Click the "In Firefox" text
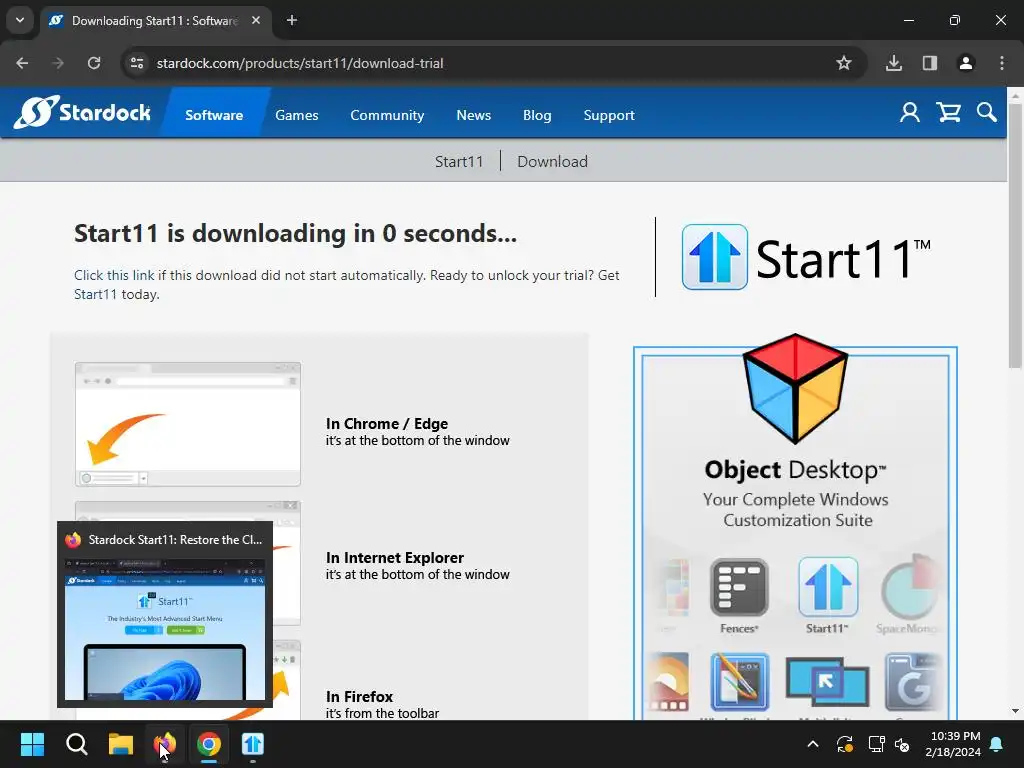The height and width of the screenshot is (768, 1024). [x=359, y=696]
